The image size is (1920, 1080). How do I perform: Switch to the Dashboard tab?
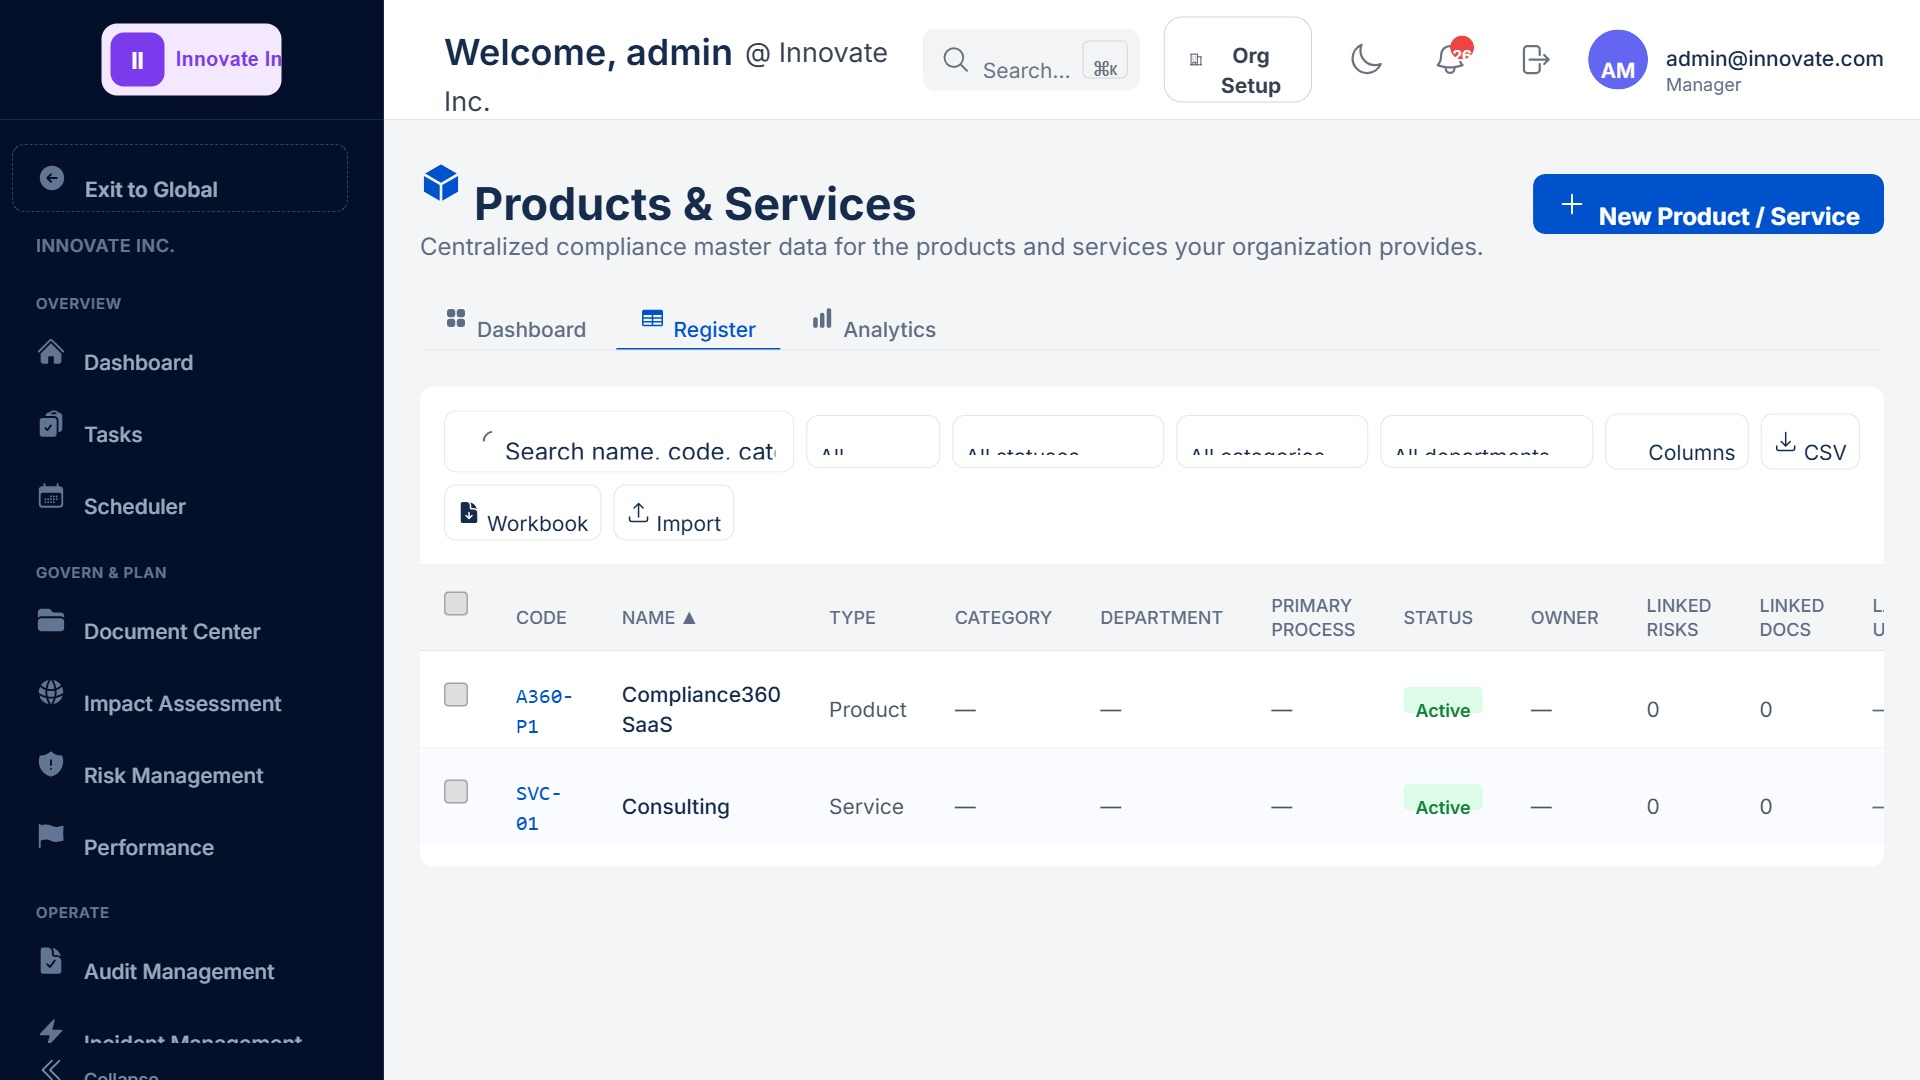tap(516, 328)
